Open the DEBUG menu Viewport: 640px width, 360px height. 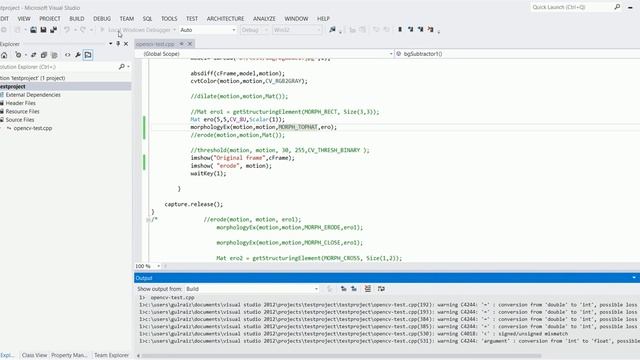tap(102, 18)
